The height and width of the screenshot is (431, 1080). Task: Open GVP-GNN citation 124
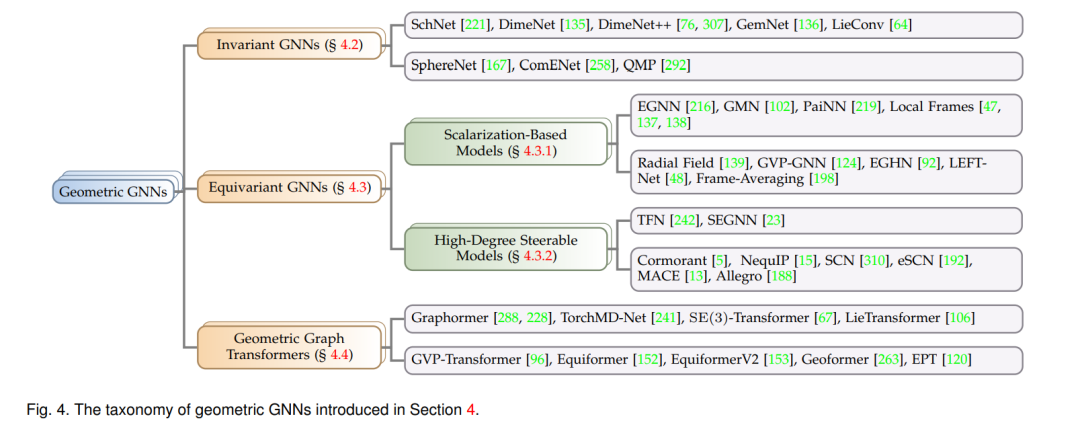click(845, 163)
